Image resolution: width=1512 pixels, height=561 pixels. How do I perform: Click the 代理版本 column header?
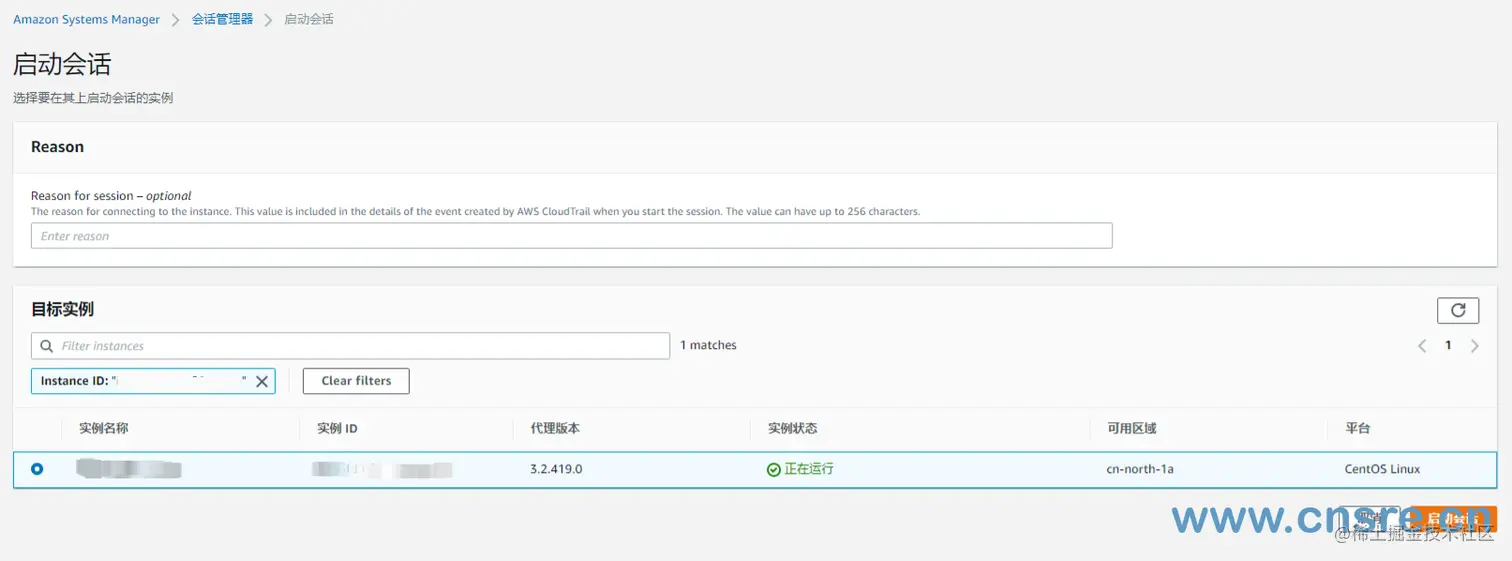click(x=555, y=428)
